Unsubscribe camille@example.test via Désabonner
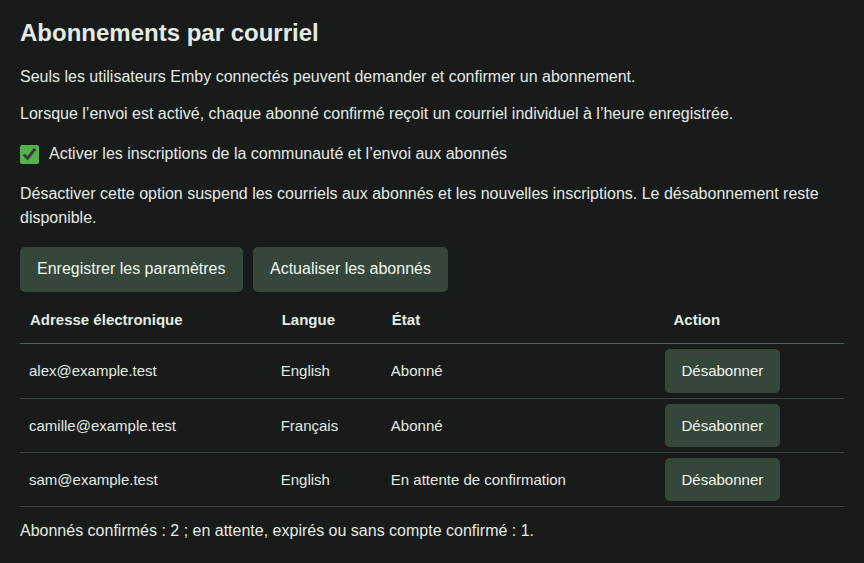 722,426
